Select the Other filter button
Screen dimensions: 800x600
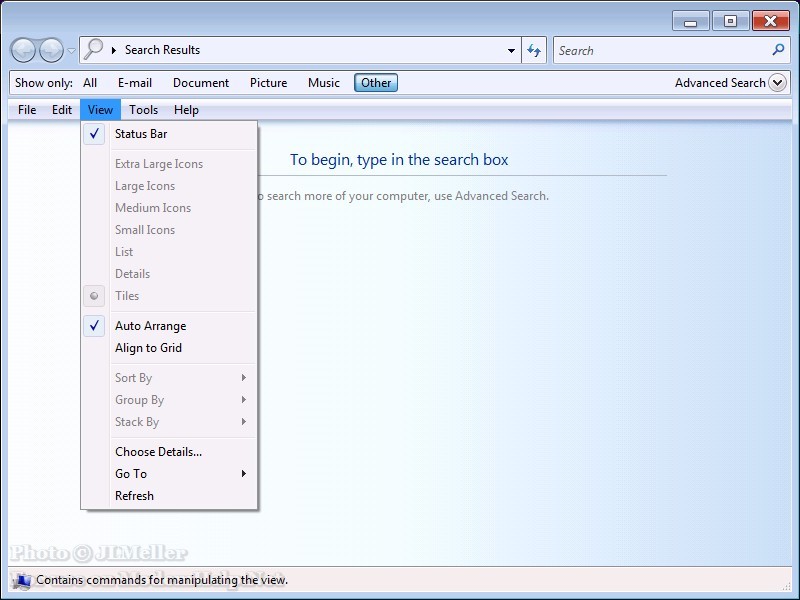(x=376, y=83)
